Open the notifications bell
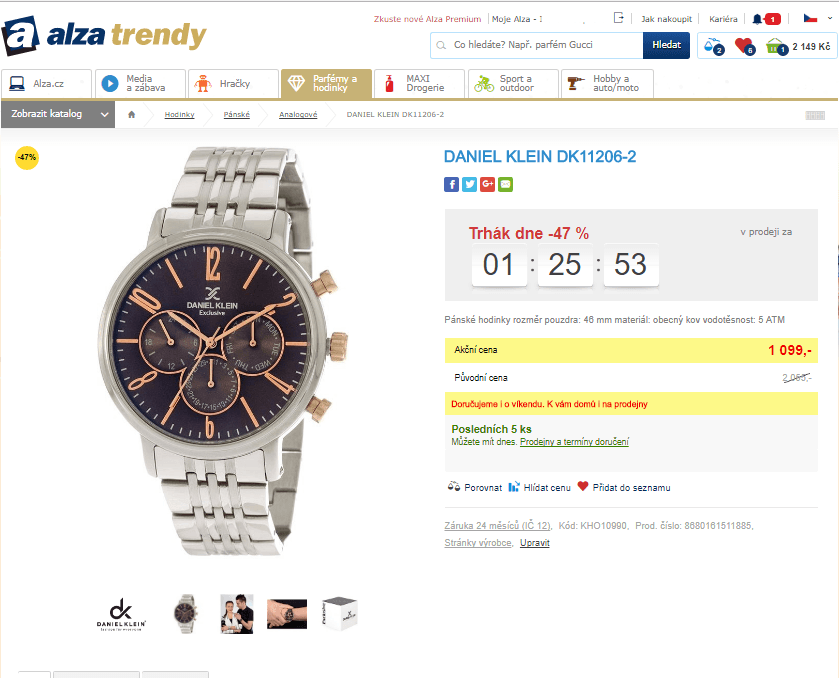Screen dimensions: 839x678 [x=758, y=18]
